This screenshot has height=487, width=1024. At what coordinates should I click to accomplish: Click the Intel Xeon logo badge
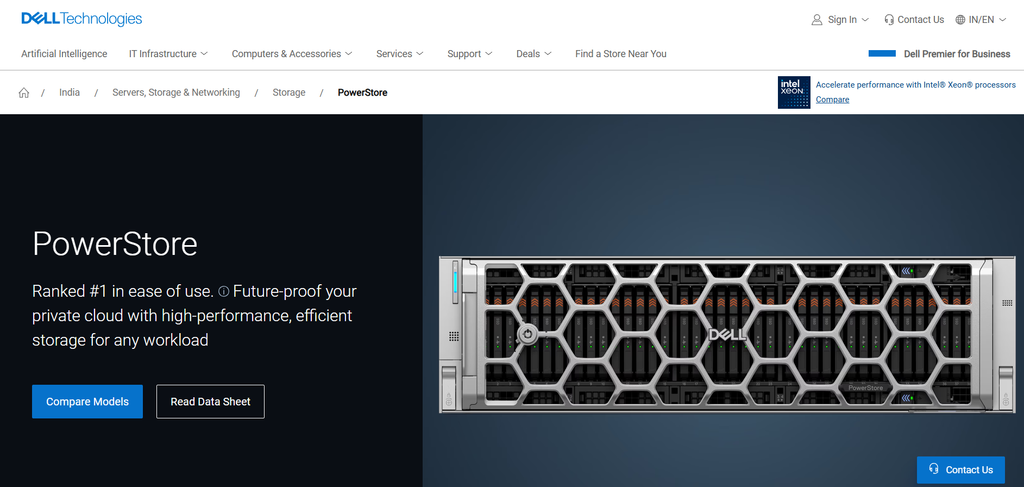click(x=794, y=92)
